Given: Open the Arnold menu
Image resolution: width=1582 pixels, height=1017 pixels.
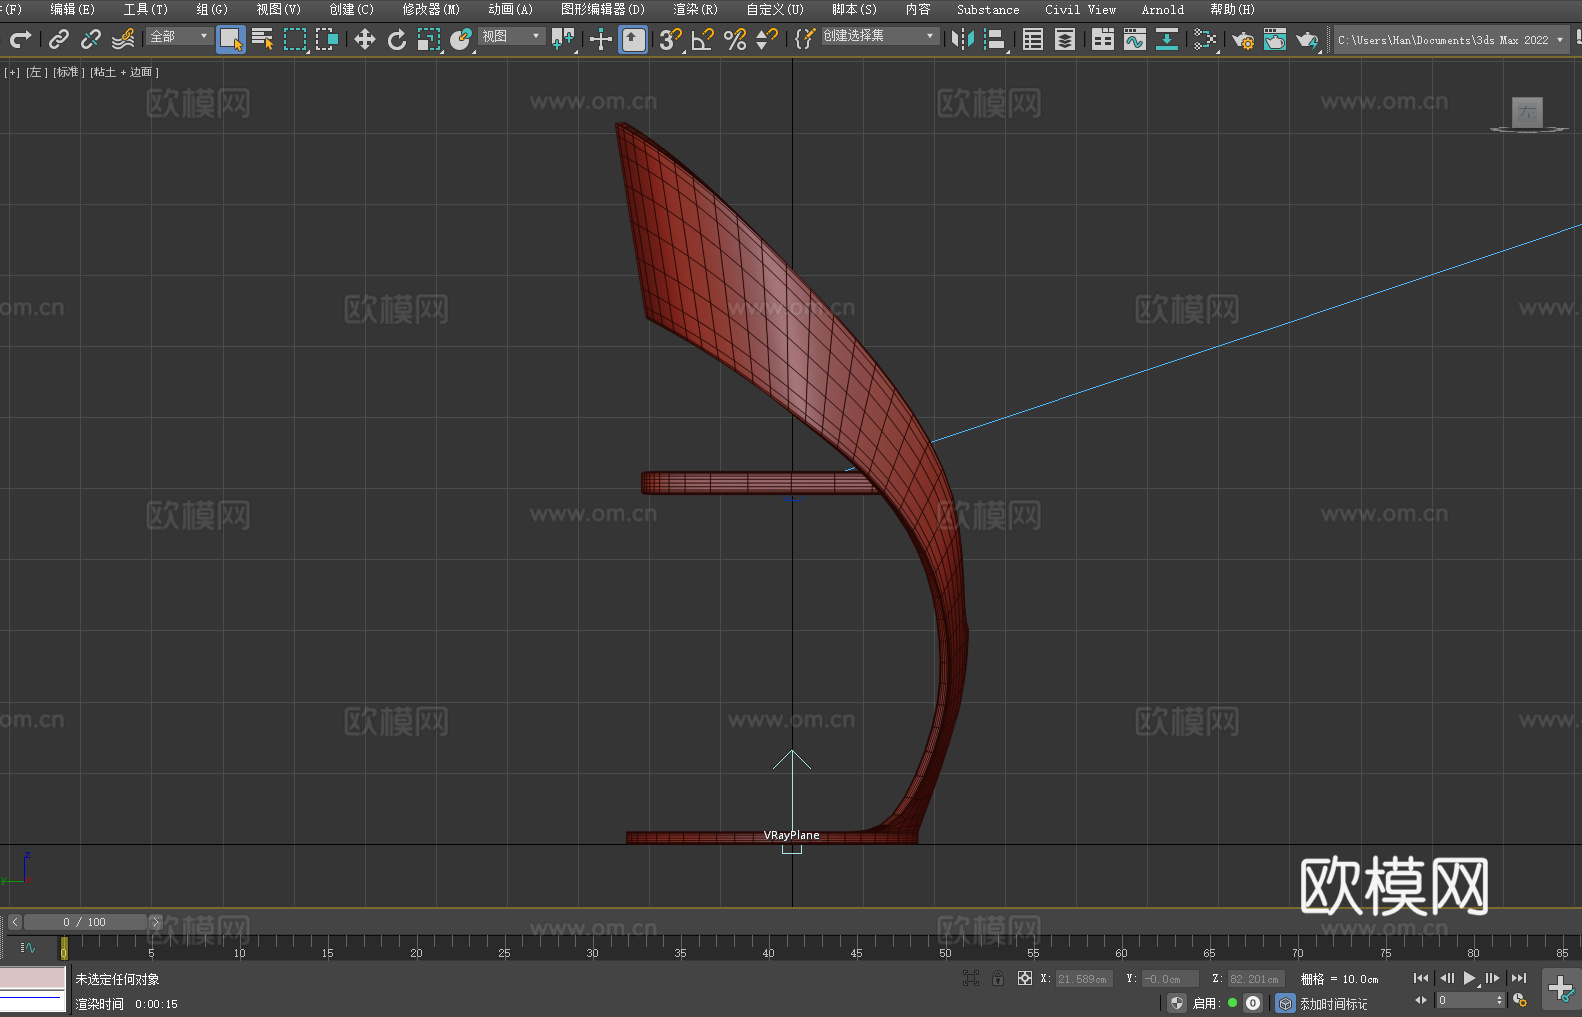Looking at the screenshot, I should (x=1163, y=10).
